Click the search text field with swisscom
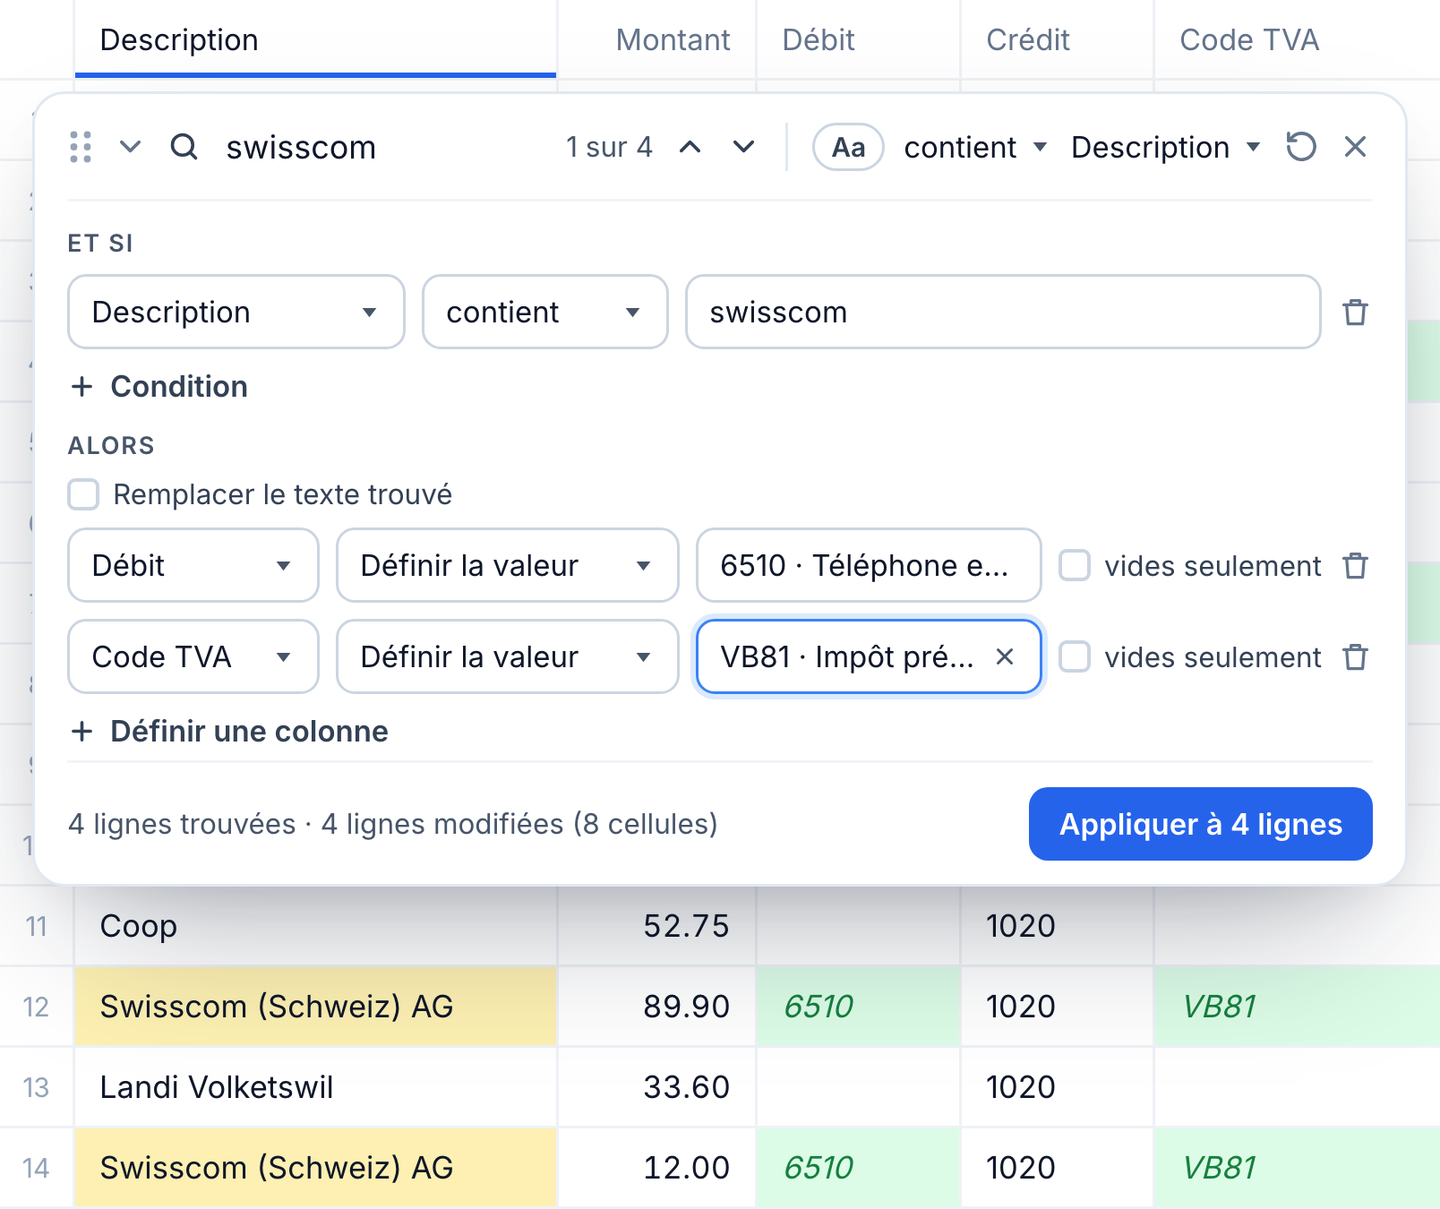The height and width of the screenshot is (1209, 1440). click(x=385, y=147)
